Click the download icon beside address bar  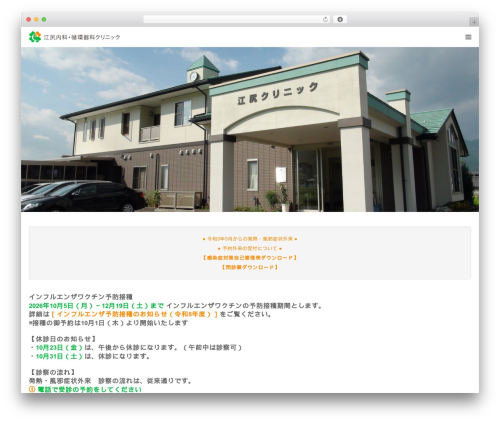(340, 19)
